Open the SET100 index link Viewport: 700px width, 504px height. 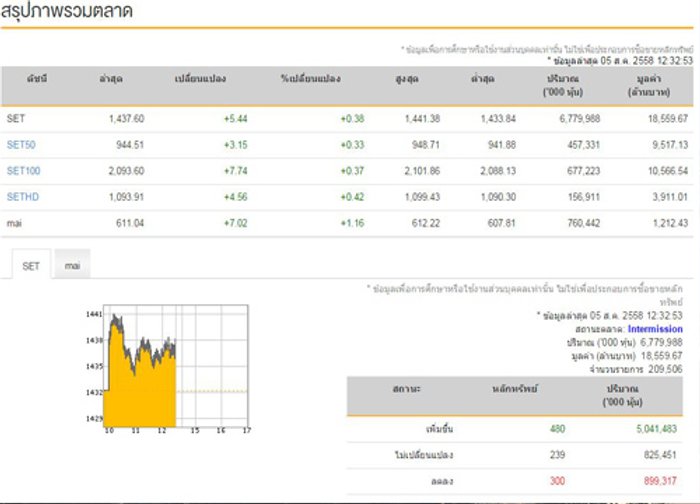pyautogui.click(x=23, y=171)
